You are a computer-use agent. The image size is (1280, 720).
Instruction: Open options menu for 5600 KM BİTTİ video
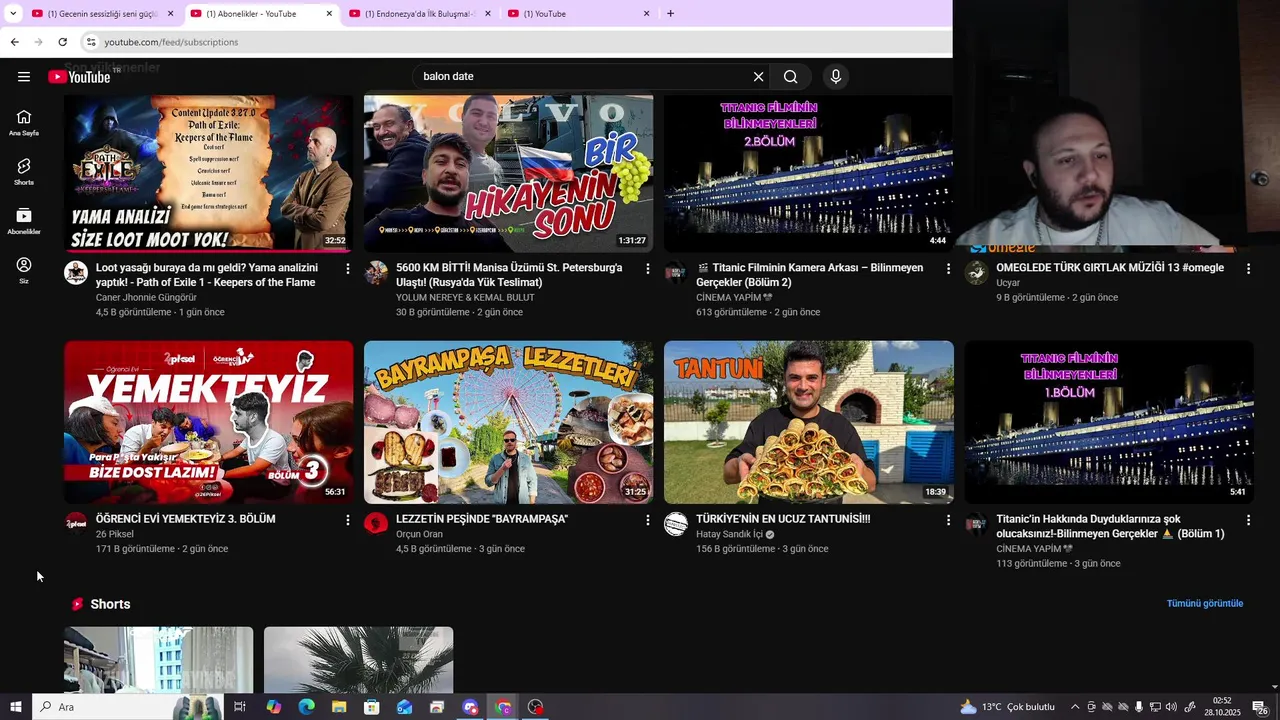tap(648, 269)
